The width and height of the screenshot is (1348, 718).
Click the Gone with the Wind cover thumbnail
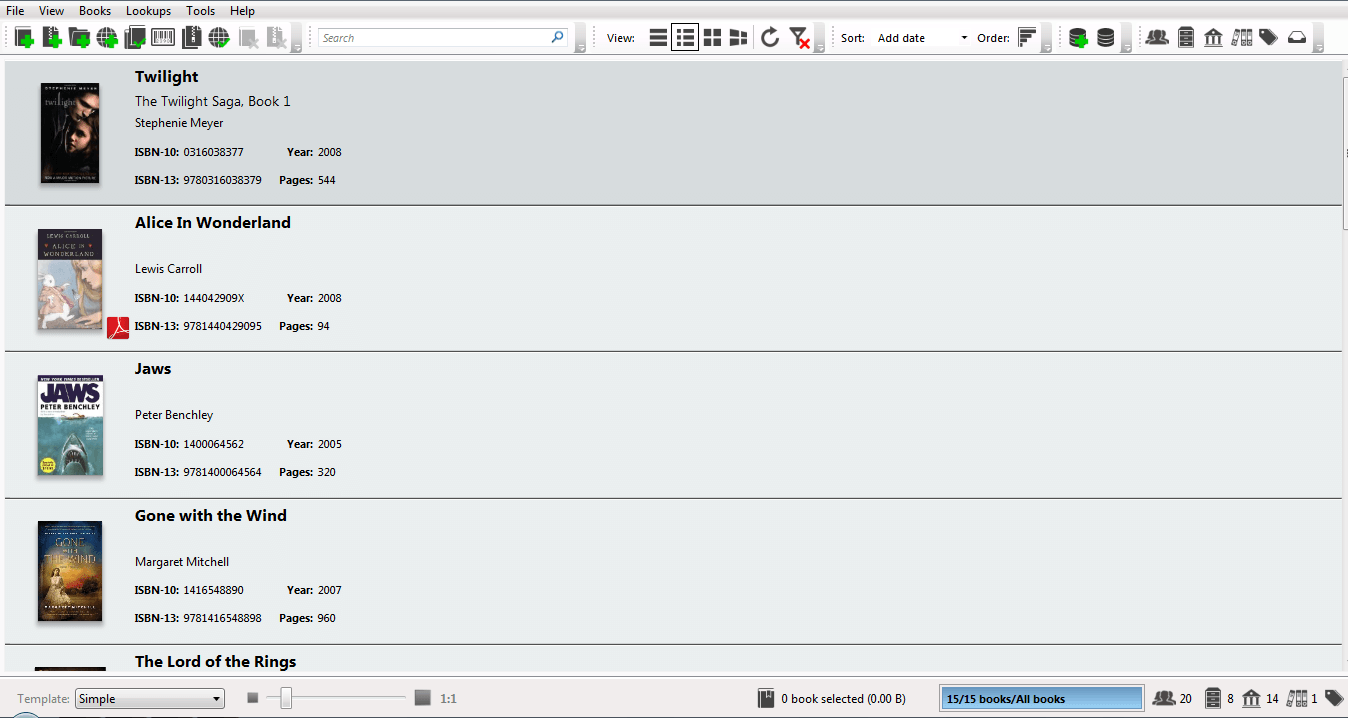70,571
